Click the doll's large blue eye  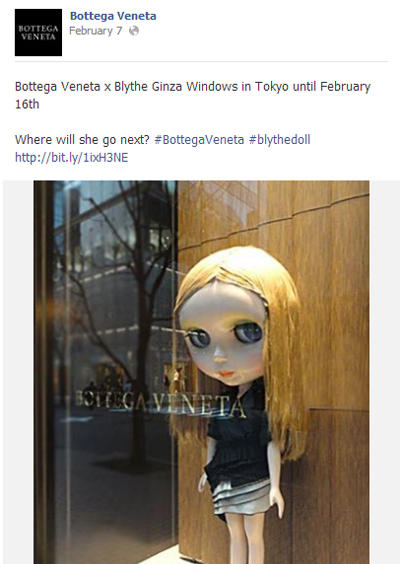coord(248,332)
